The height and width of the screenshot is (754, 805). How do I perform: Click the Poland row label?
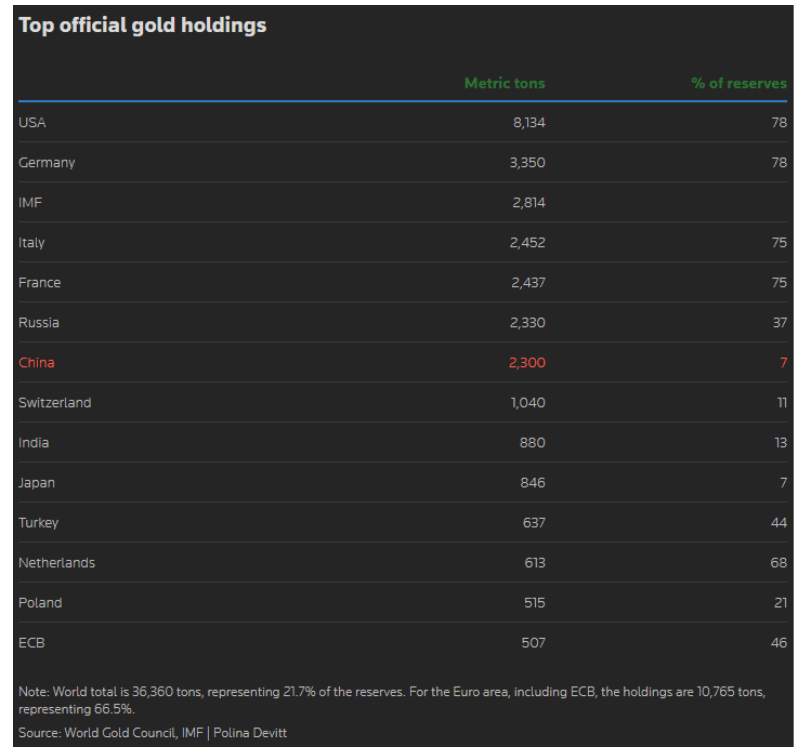(x=40, y=603)
